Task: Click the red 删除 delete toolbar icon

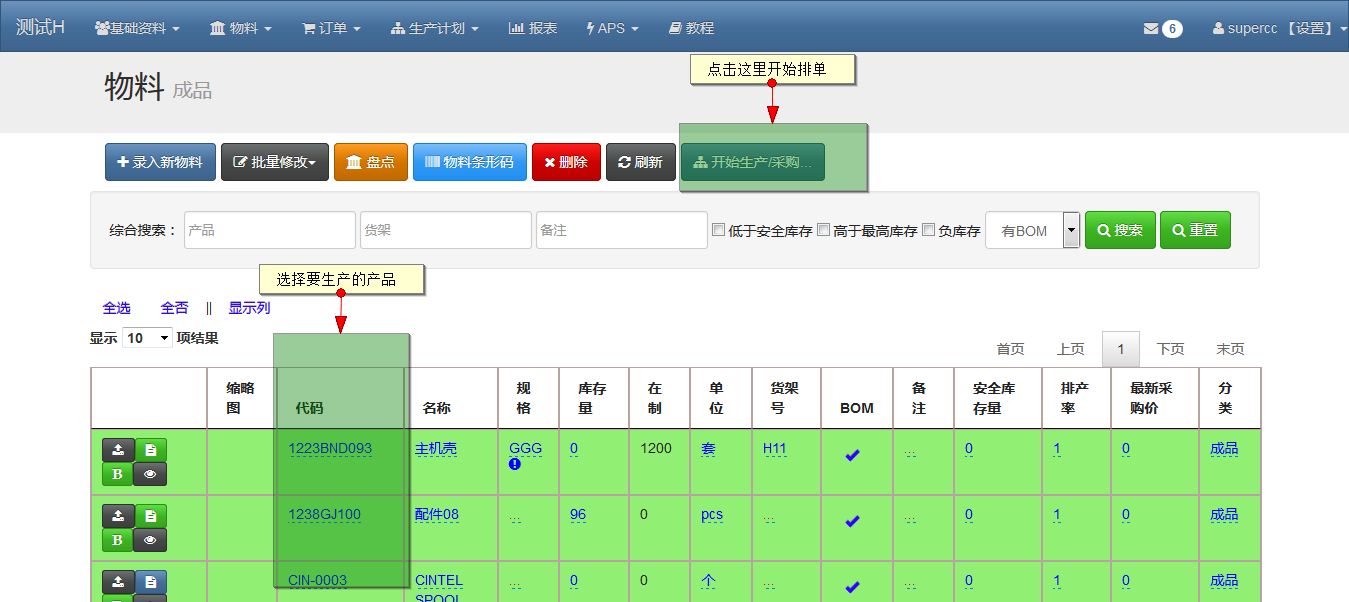Action: 566,161
